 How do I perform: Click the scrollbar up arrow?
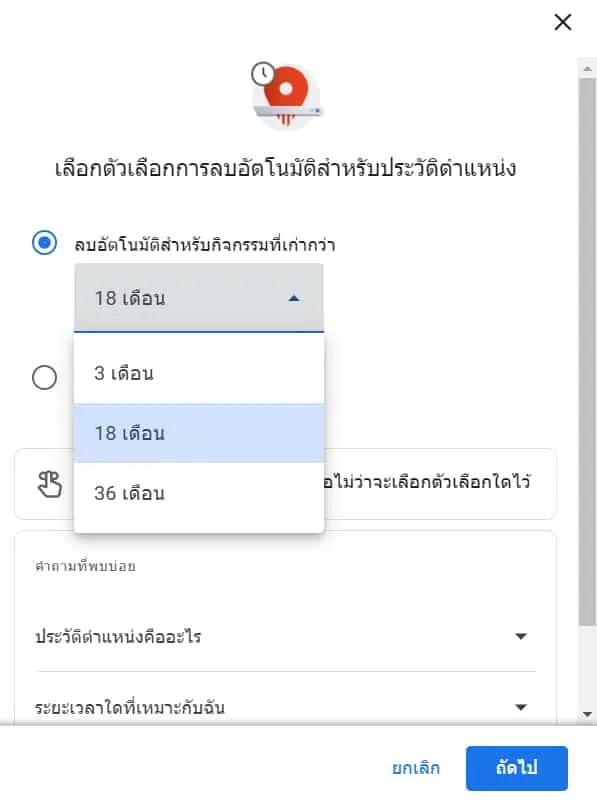coord(587,68)
